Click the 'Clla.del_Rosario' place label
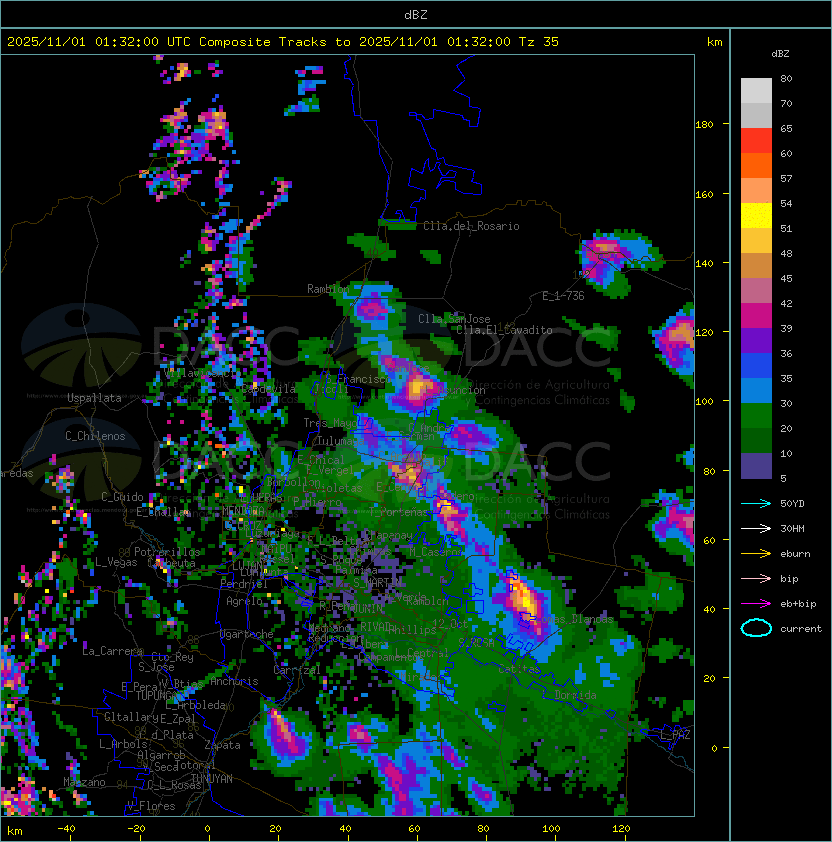 click(x=471, y=226)
